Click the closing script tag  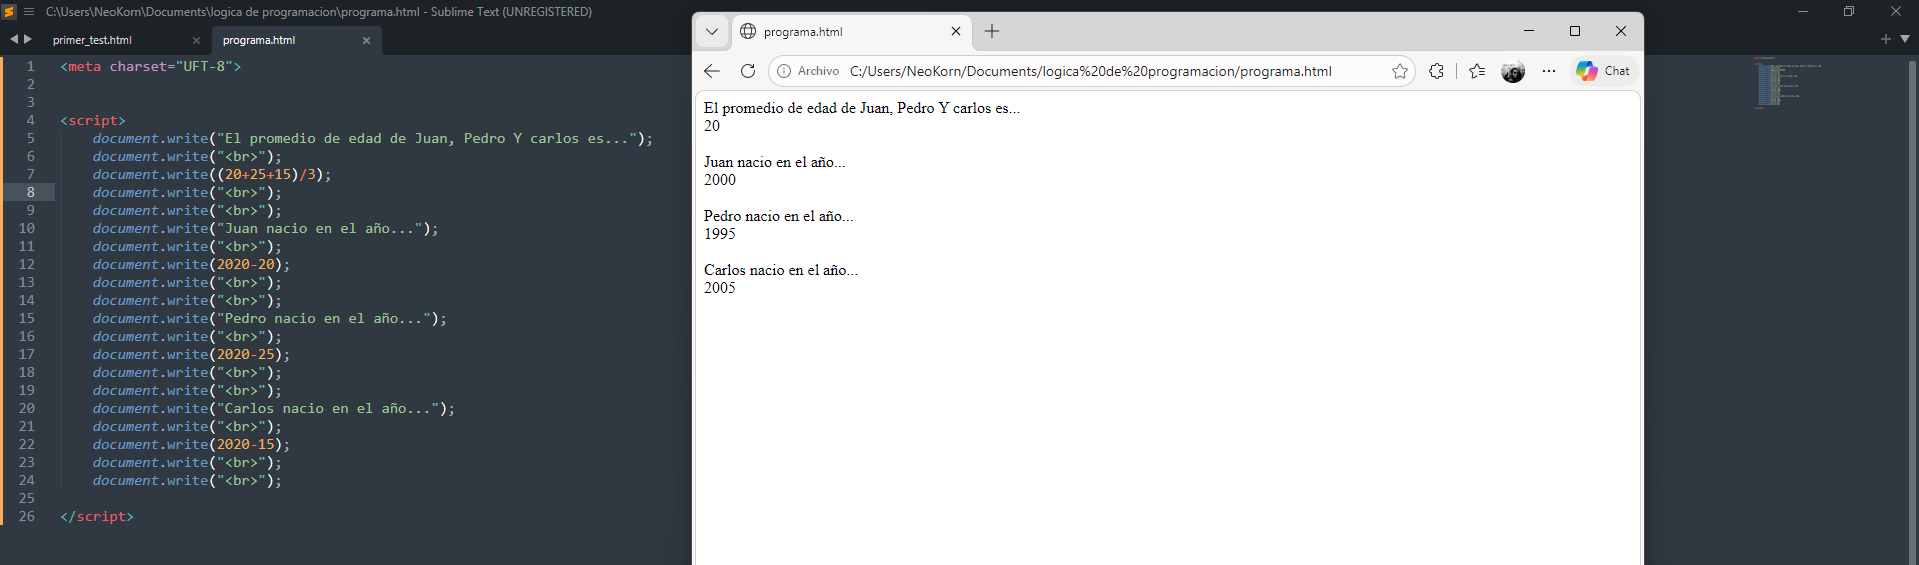coord(97,516)
